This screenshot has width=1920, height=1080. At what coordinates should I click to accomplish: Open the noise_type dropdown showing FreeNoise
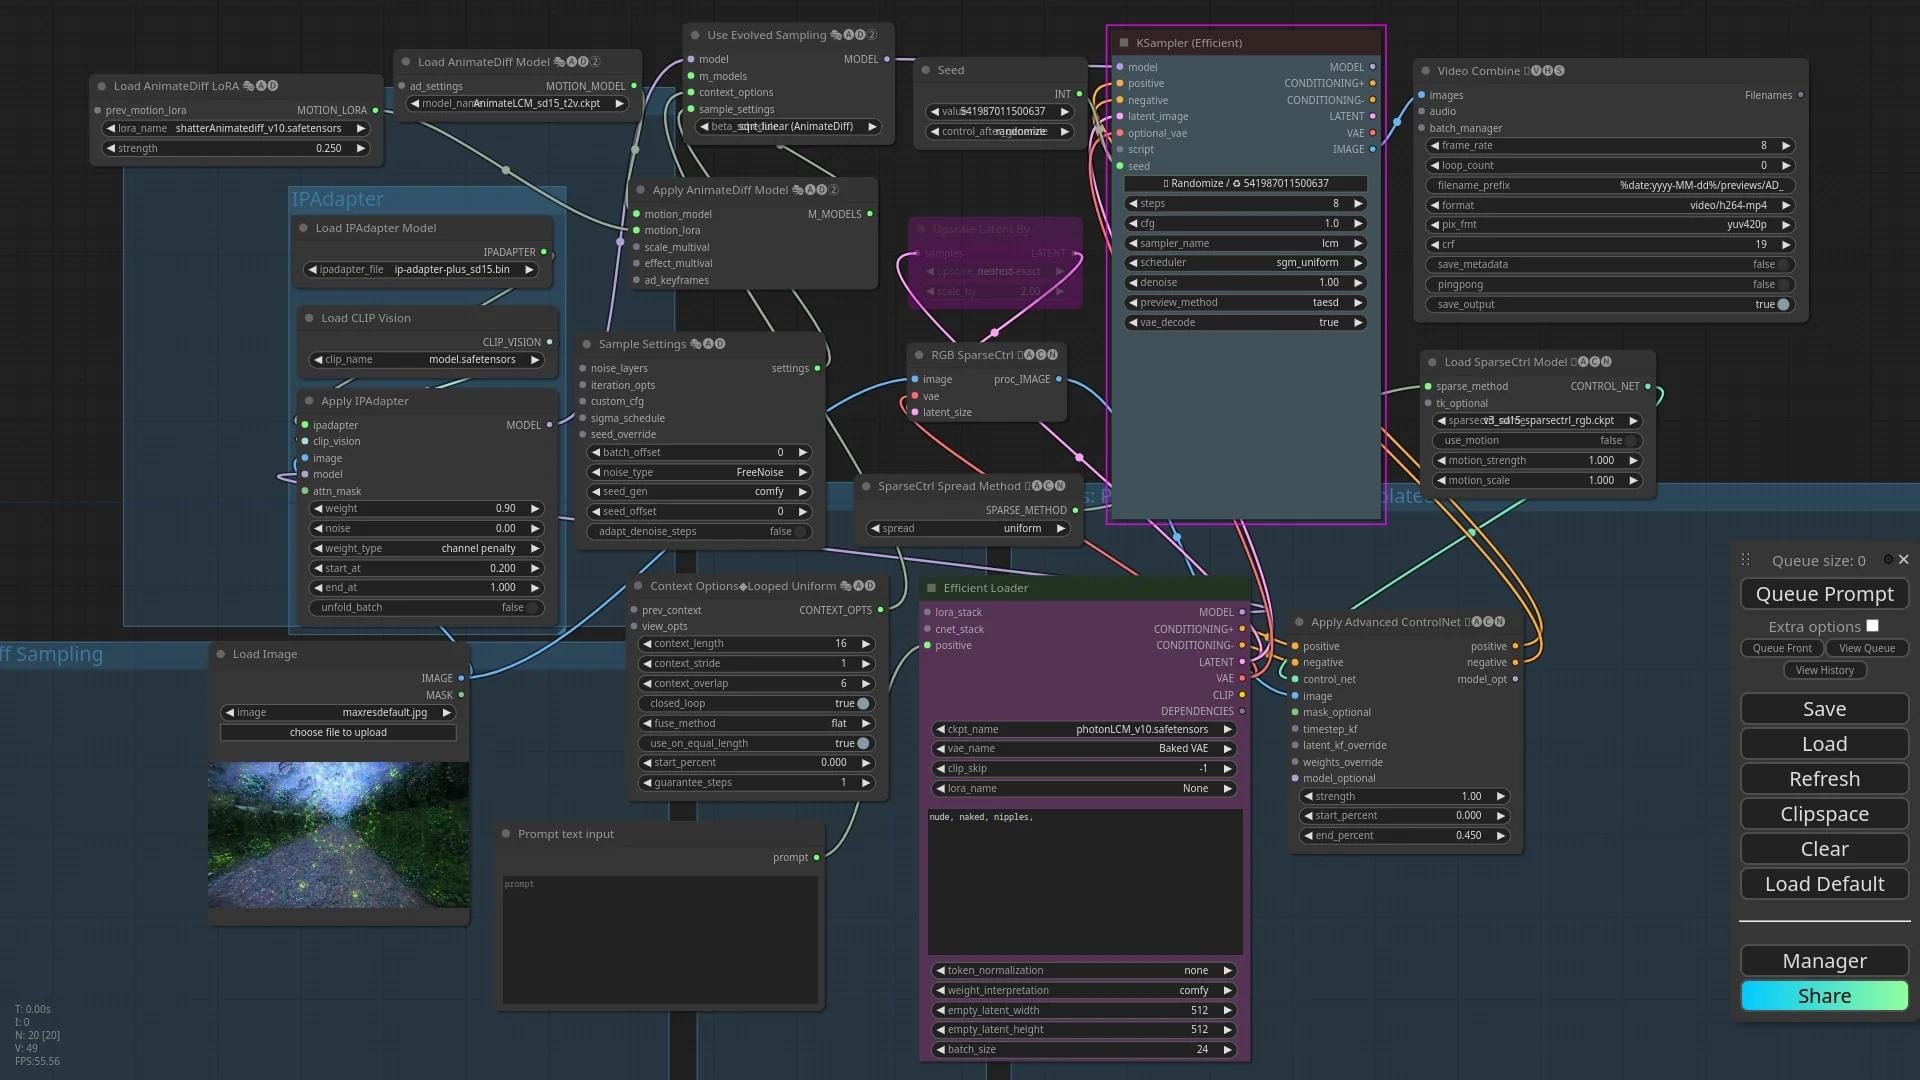coord(699,473)
